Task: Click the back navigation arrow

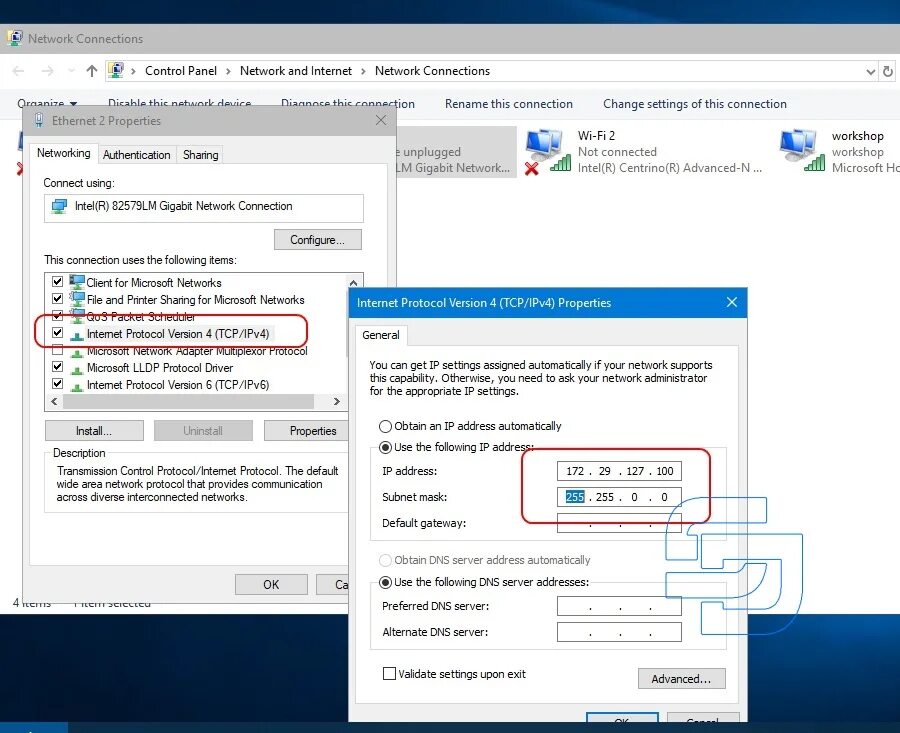Action: 17,70
